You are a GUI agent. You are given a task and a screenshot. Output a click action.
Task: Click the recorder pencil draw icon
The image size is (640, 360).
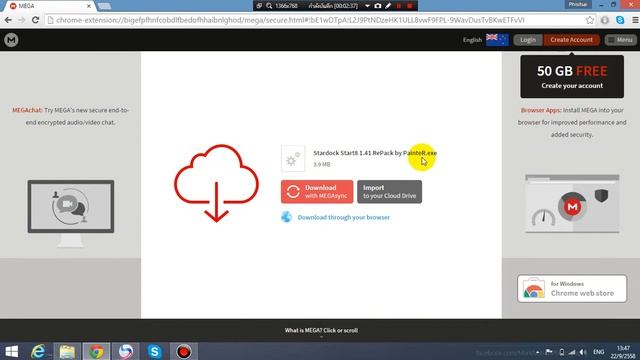click(388, 6)
